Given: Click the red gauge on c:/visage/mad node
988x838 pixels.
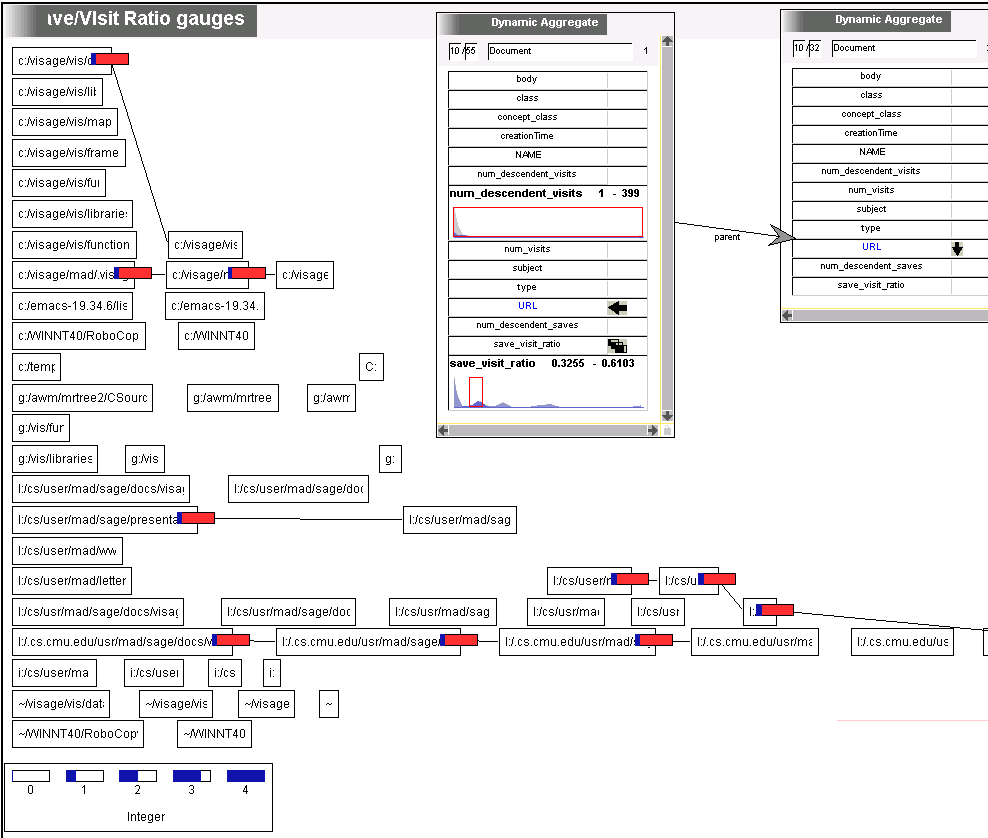Looking at the screenshot, I should coord(134,273).
